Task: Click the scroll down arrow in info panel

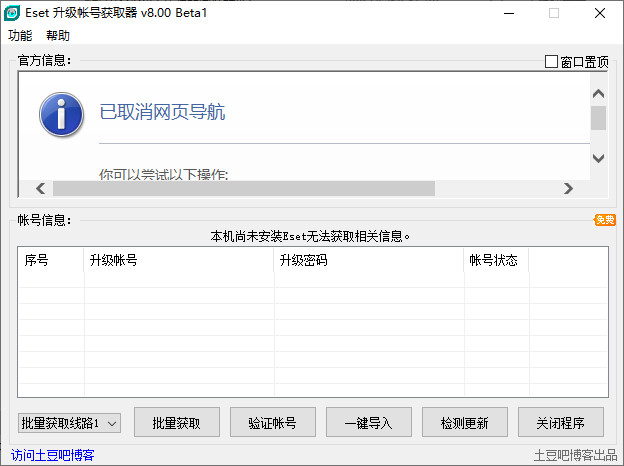Action: point(598,158)
